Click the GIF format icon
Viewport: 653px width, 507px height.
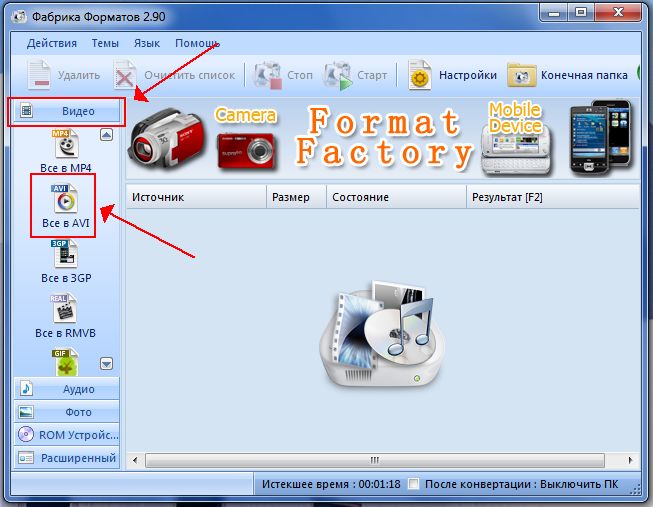point(65,363)
